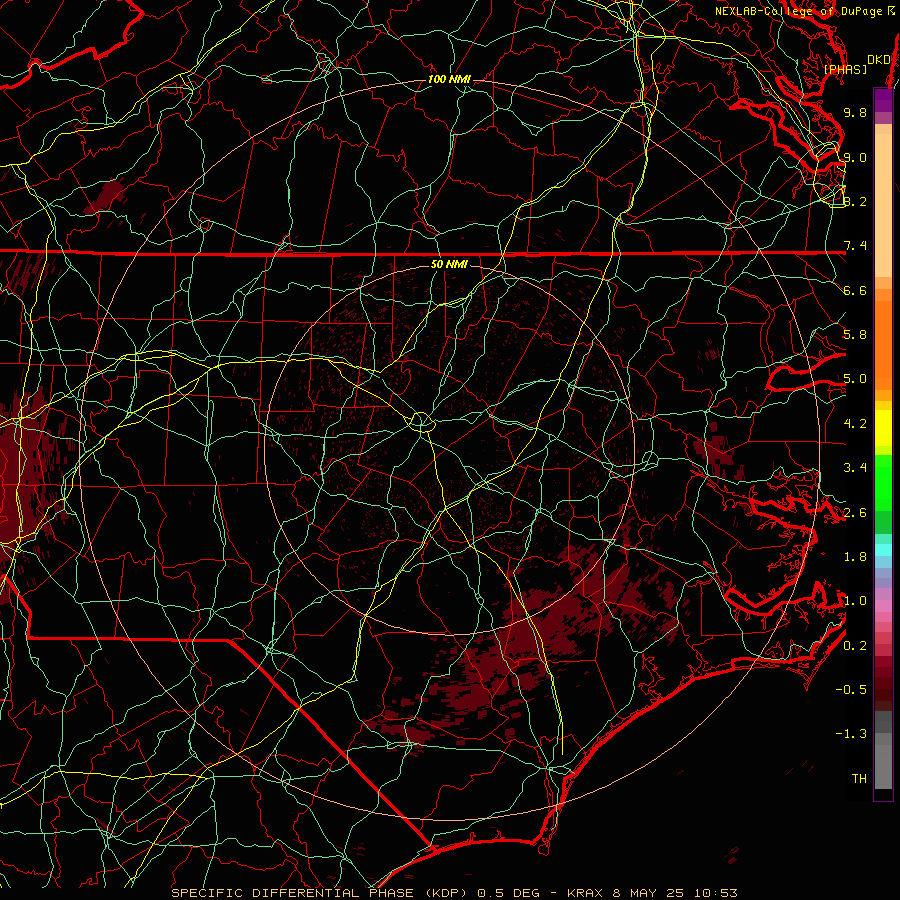Select the bright green swatch on color bar
Image resolution: width=900 pixels, height=900 pixels.
pos(883,482)
